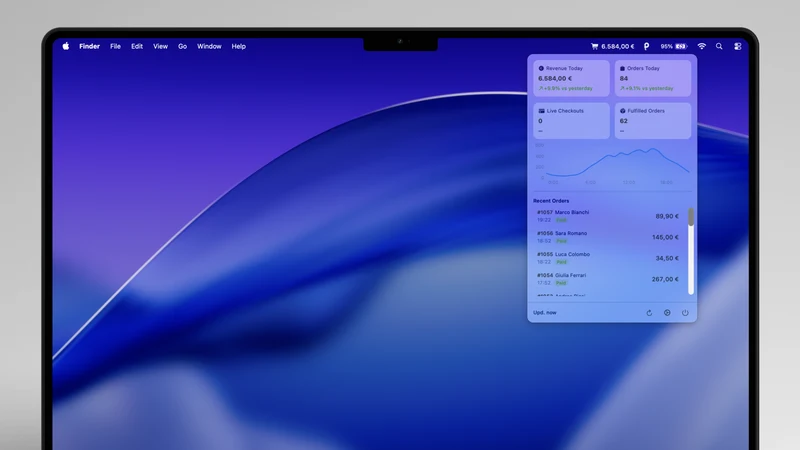Open the Edit menu
The height and width of the screenshot is (450, 800).
click(x=137, y=46)
